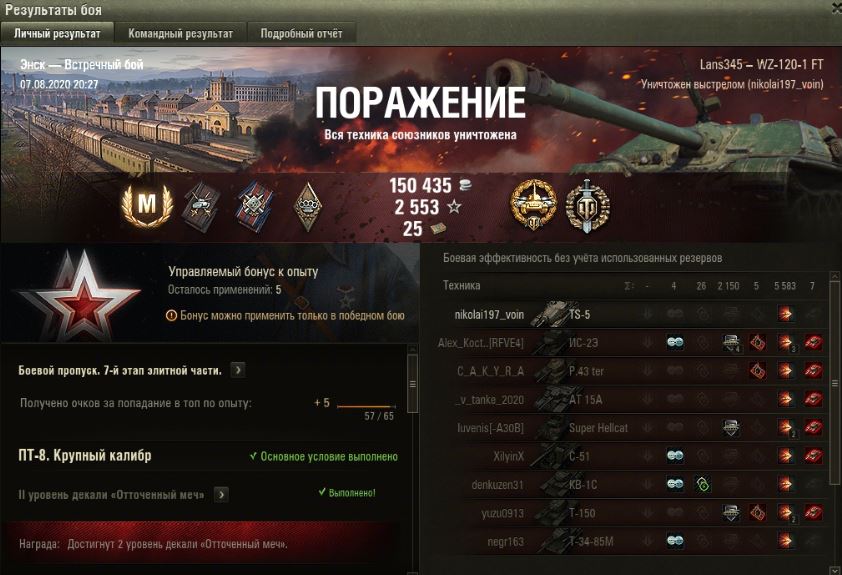Select the sword and shield emblem medal
This screenshot has width=842, height=575.
(587, 206)
